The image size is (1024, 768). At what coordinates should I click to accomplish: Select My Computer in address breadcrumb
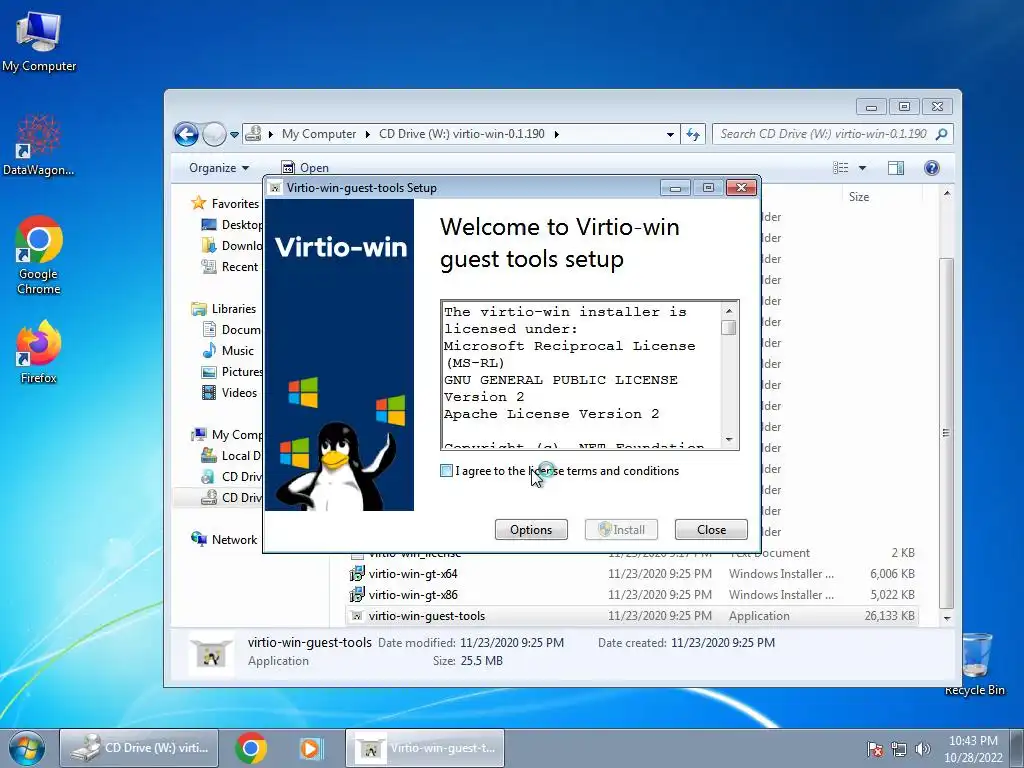[x=319, y=134]
